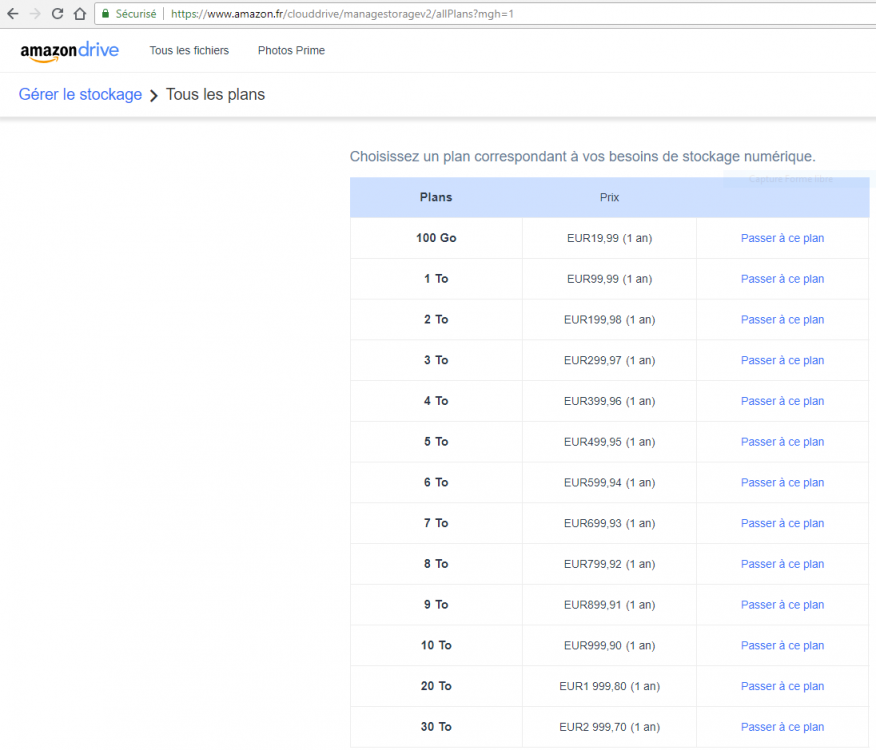The height and width of the screenshot is (750, 876).
Task: Reload the page with refresh icon
Action: pyautogui.click(x=58, y=14)
